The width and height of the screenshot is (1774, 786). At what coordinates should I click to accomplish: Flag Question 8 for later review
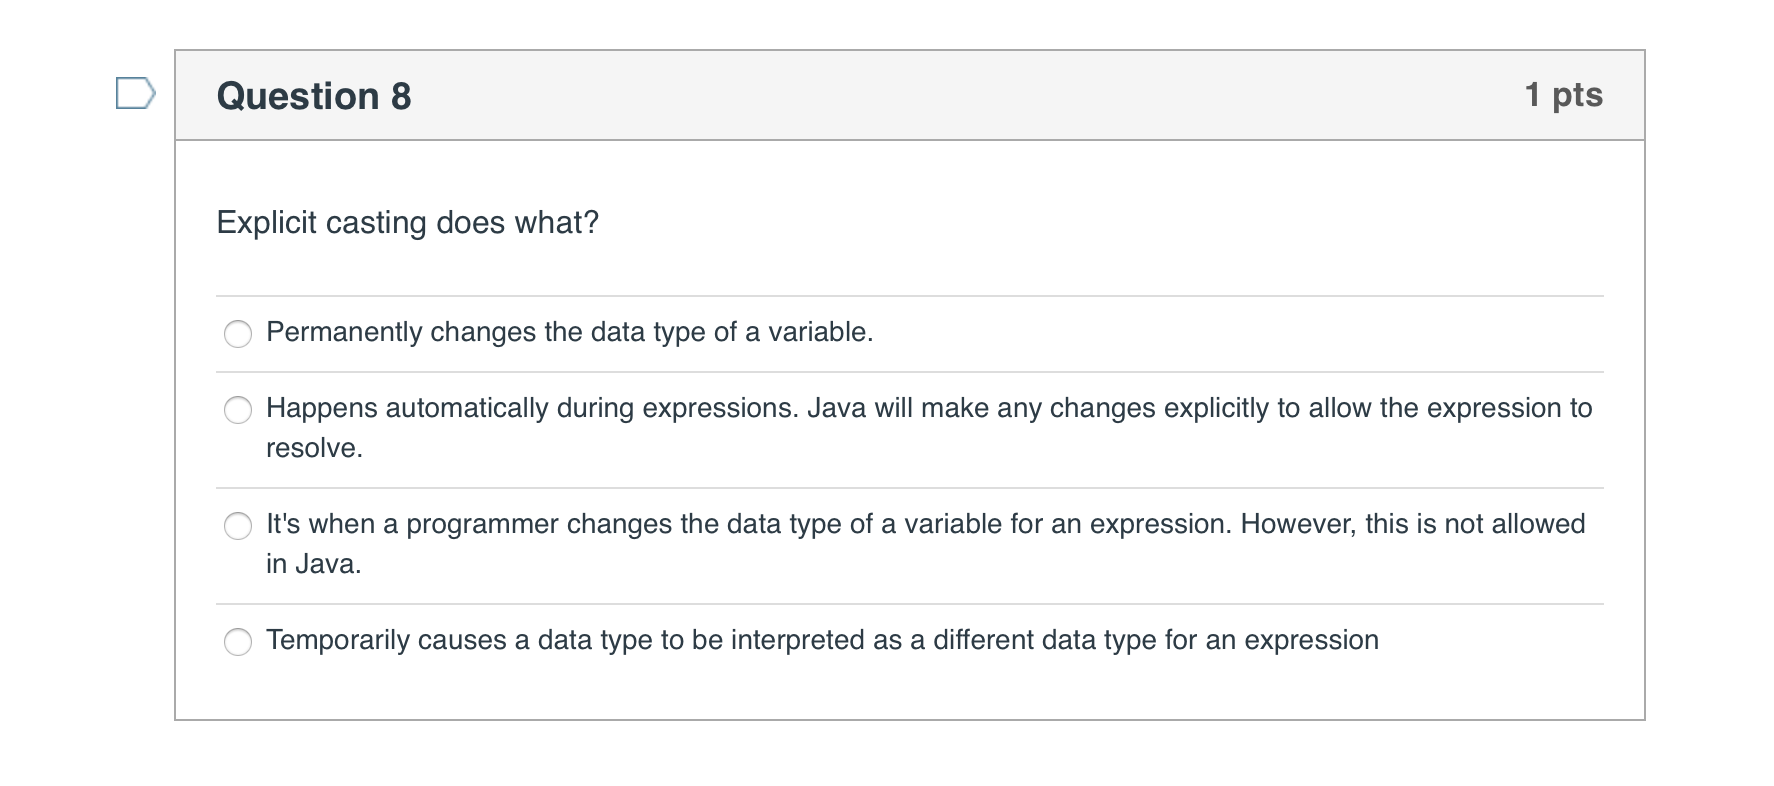[x=136, y=94]
